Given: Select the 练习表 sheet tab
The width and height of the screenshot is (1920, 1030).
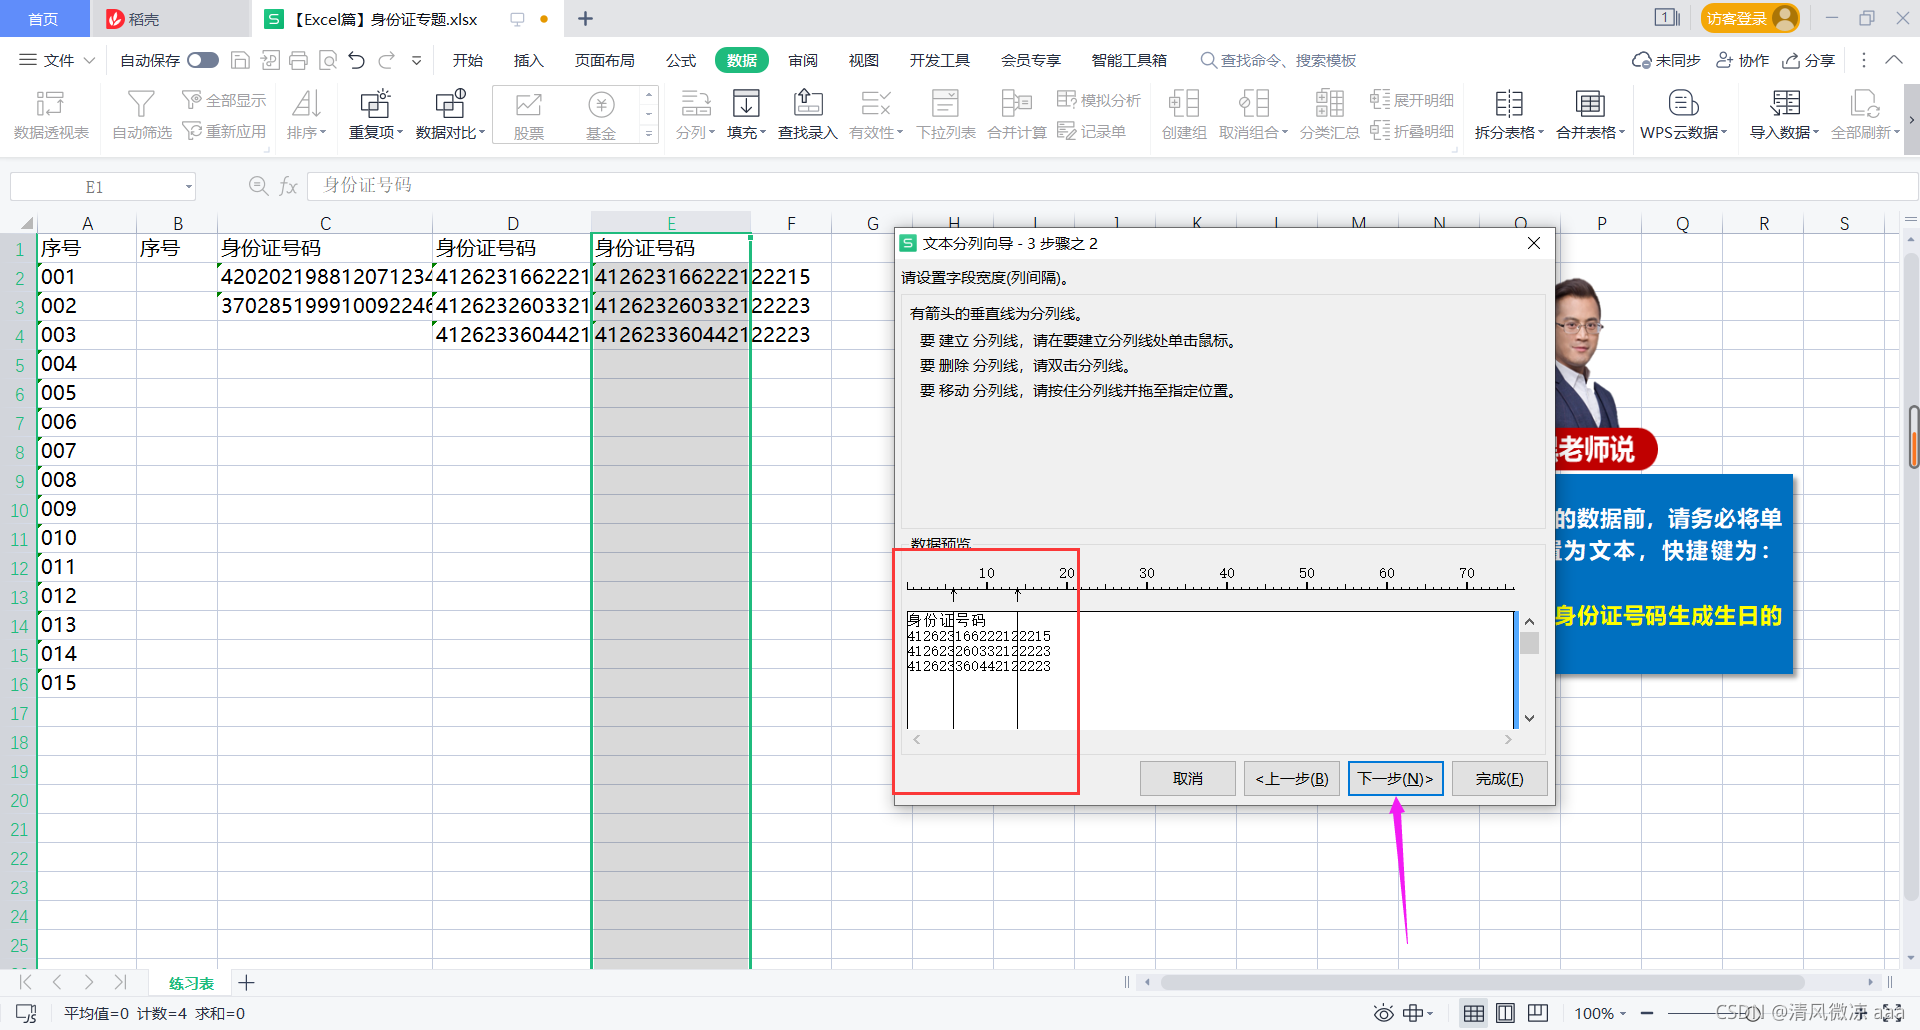Looking at the screenshot, I should tap(191, 983).
